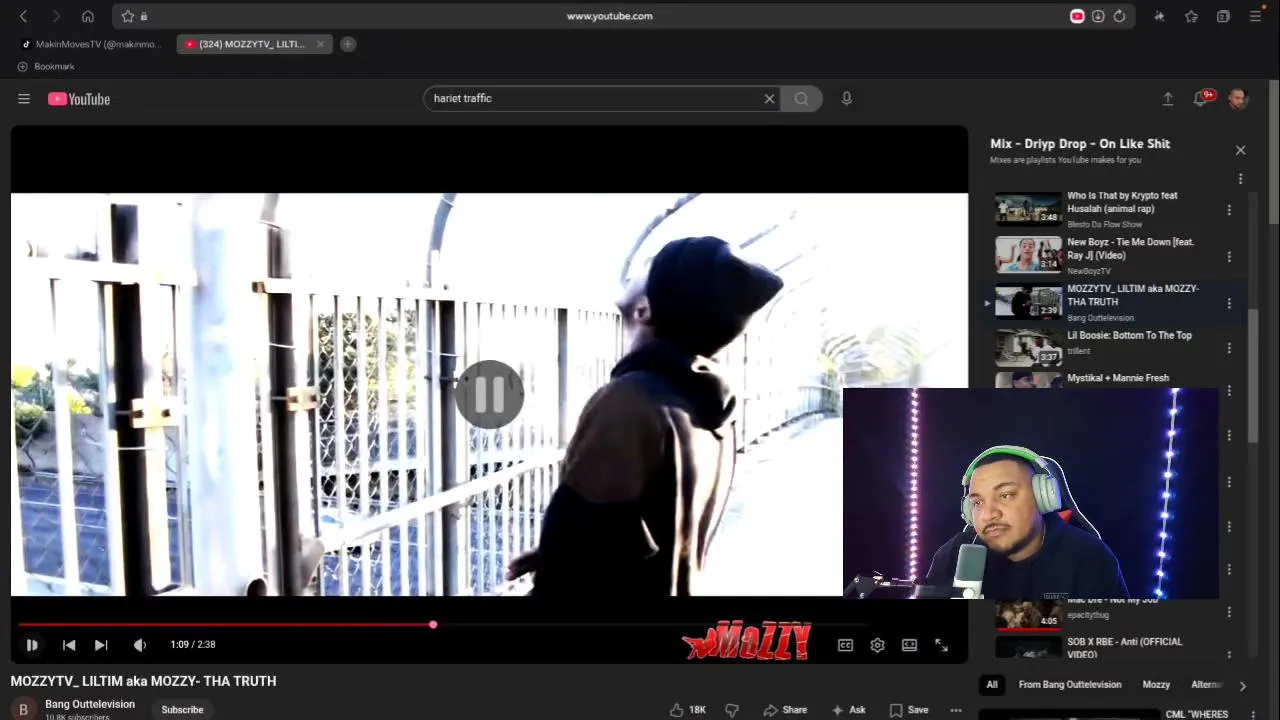The height and width of the screenshot is (720, 1280).
Task: Skip to the next video
Action: point(101,645)
